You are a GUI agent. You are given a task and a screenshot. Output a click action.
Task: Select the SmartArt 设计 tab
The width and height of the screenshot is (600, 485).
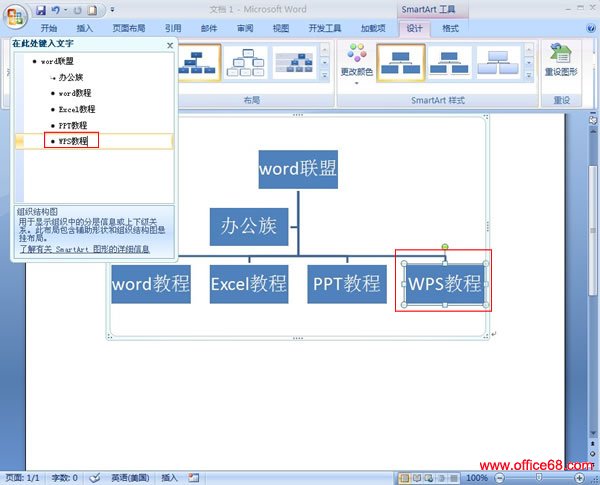(x=414, y=28)
